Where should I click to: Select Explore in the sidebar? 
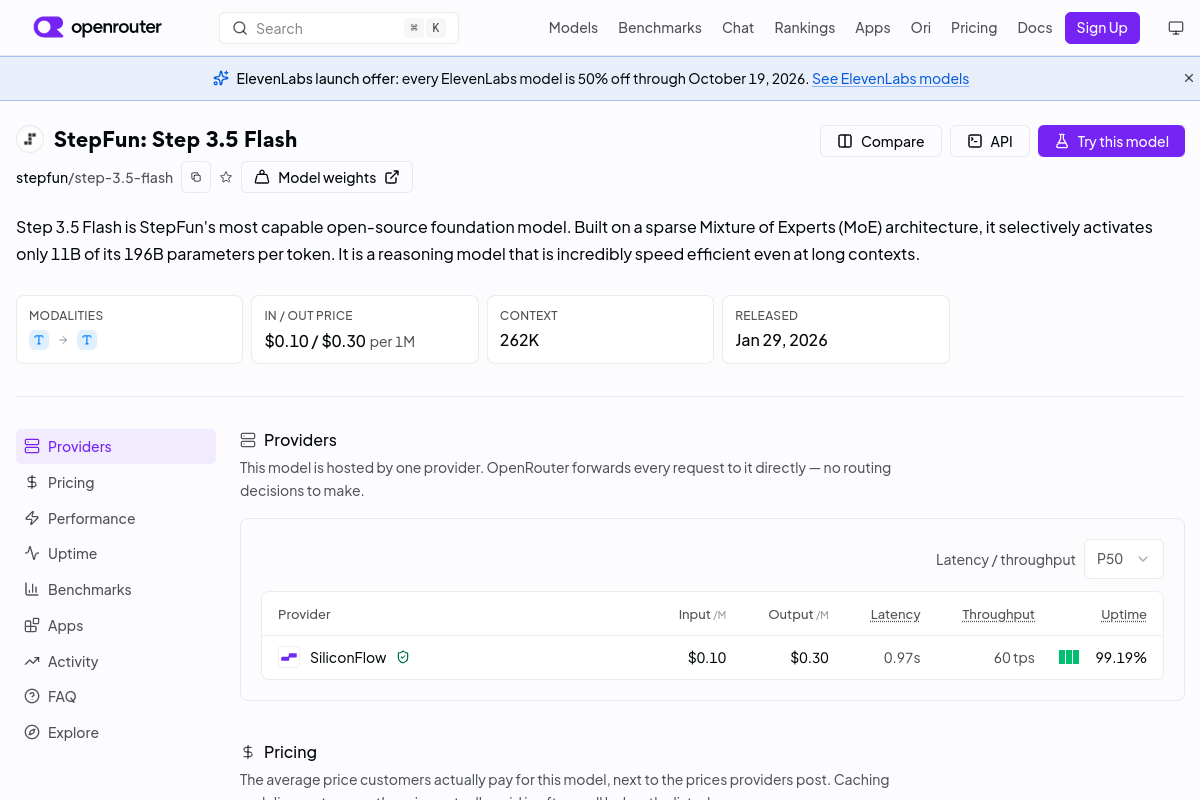point(116,732)
